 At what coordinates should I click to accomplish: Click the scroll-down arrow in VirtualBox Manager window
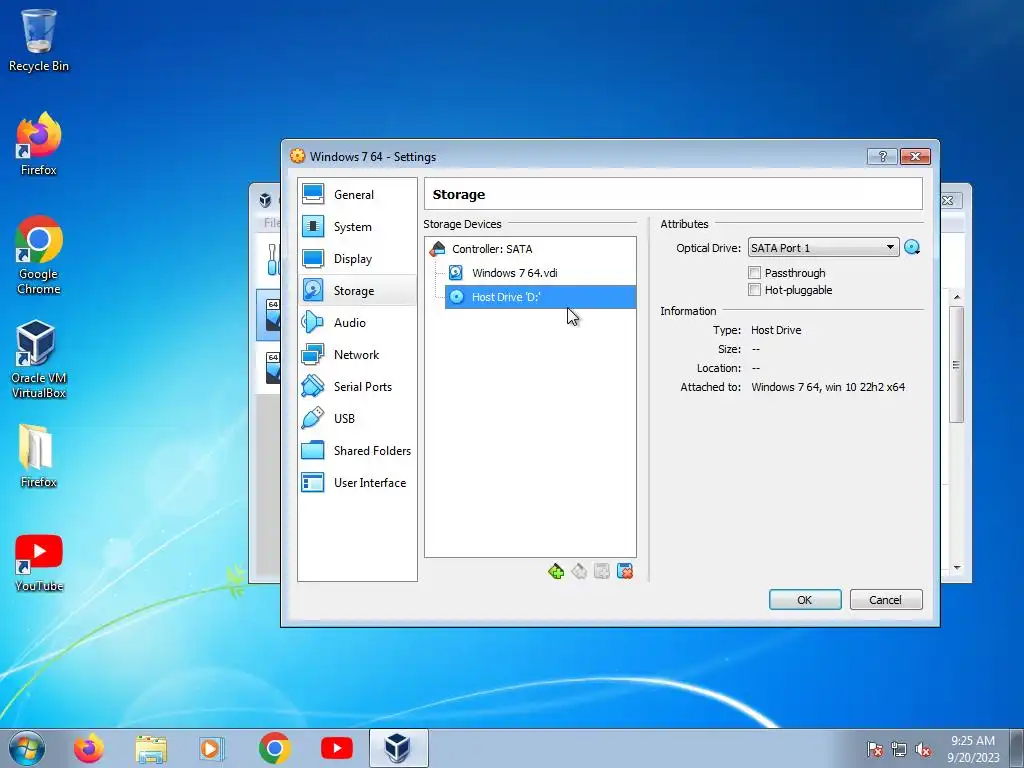tap(957, 568)
